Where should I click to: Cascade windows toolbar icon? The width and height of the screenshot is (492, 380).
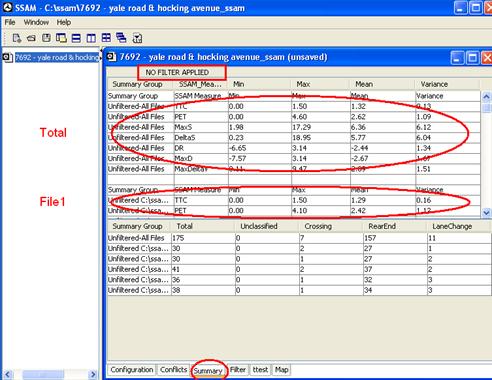[x=121, y=38]
